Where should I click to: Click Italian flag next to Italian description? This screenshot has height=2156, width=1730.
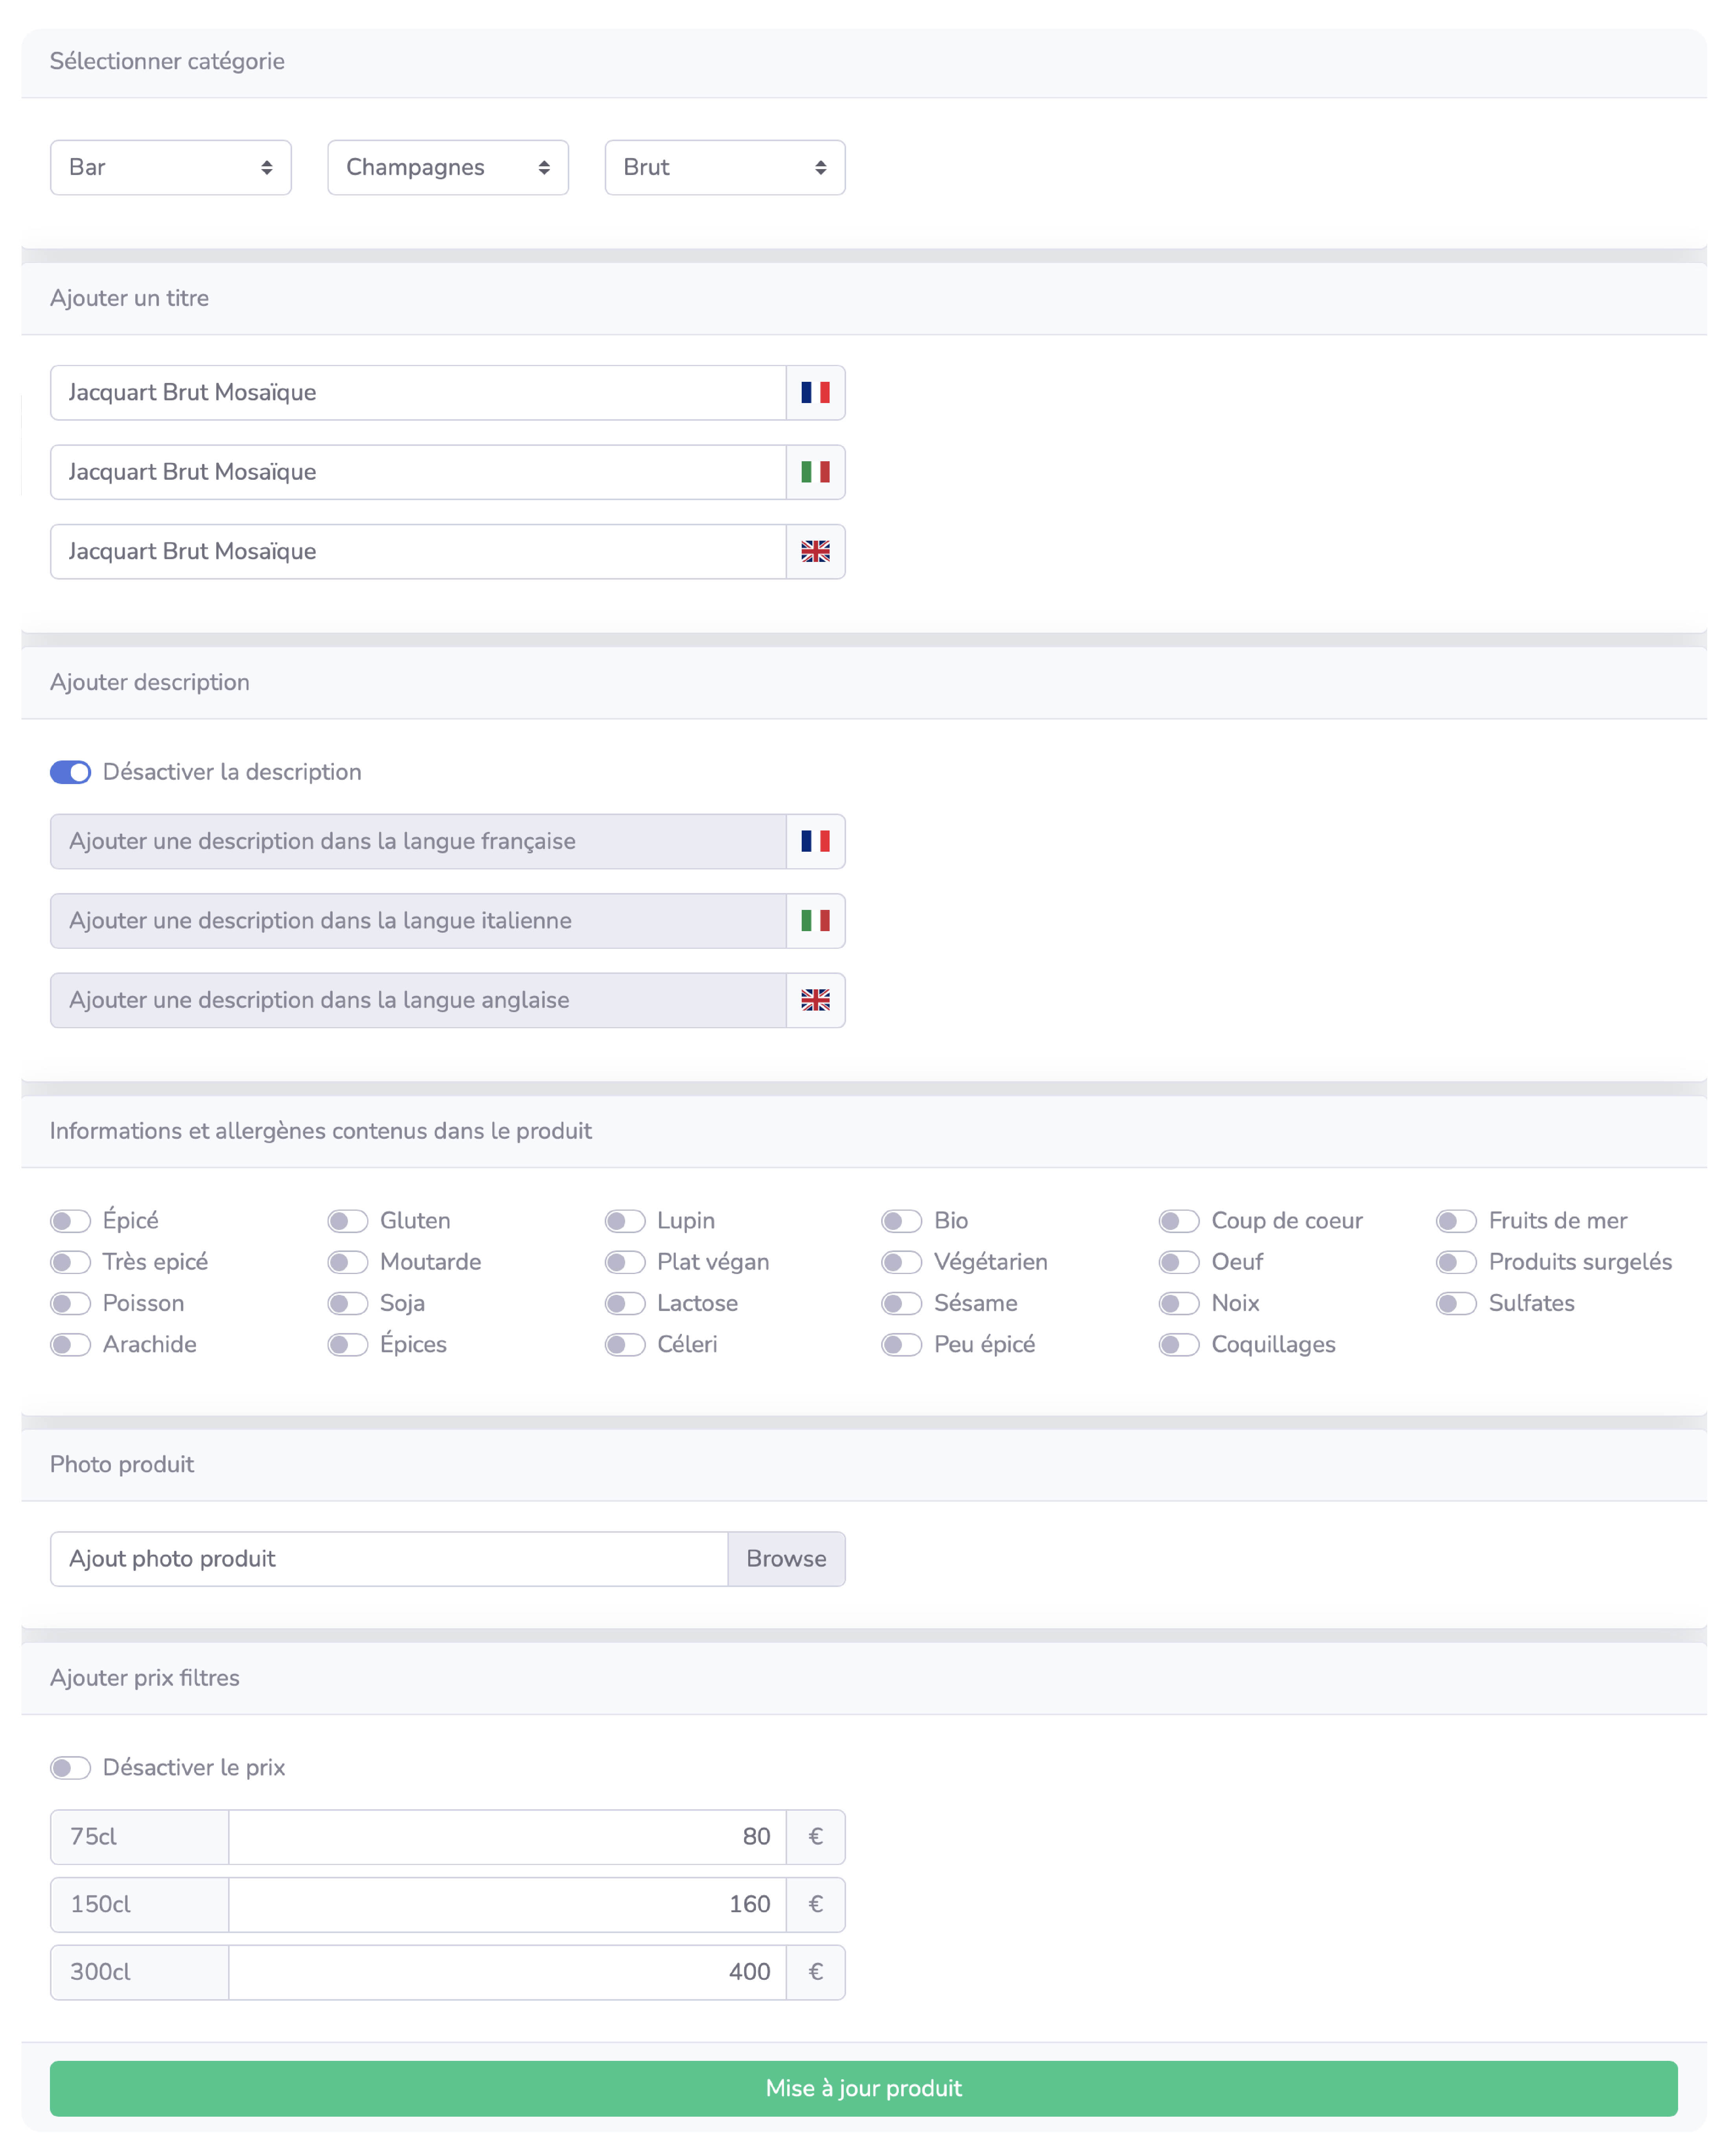click(x=815, y=920)
